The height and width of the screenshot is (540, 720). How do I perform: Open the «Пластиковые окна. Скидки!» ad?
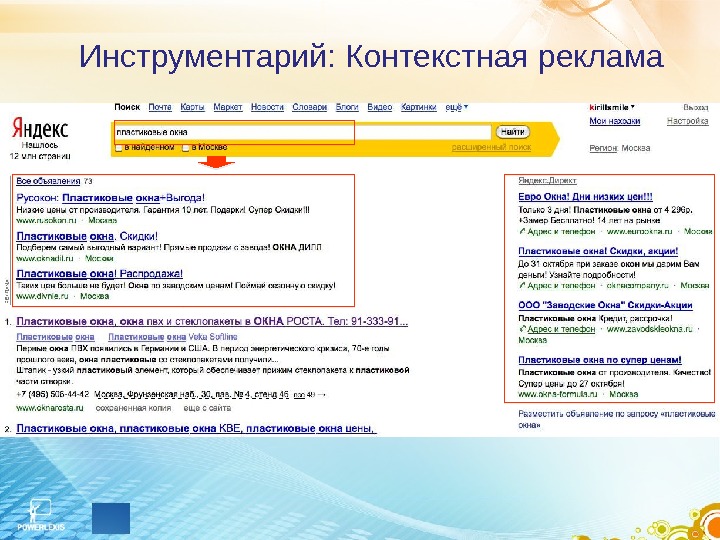(x=87, y=236)
